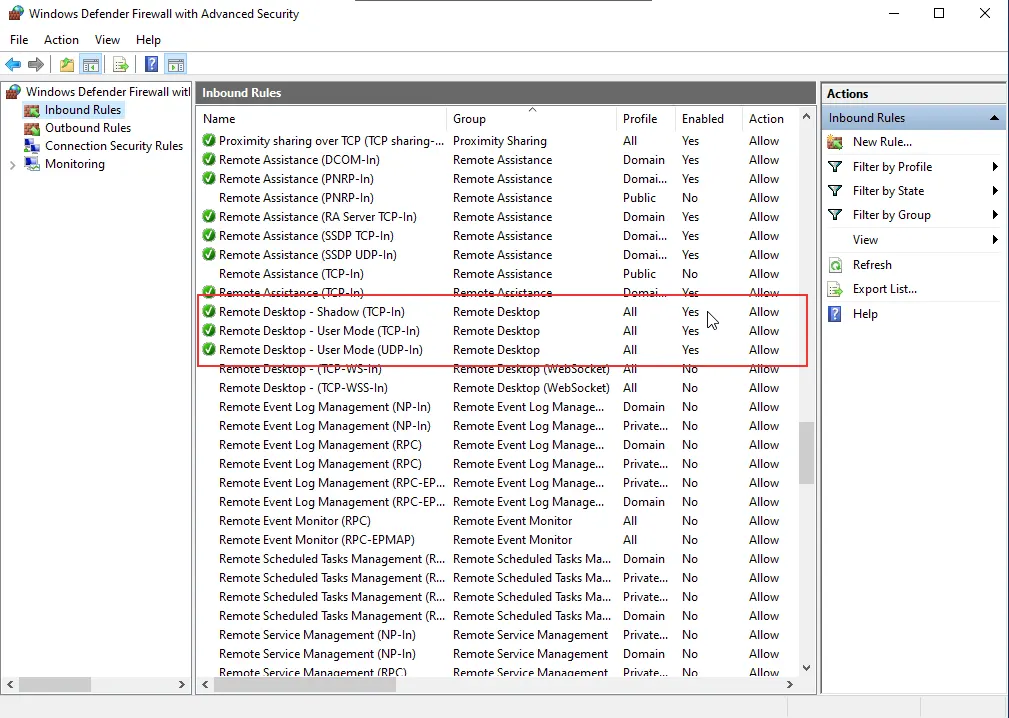Screen dimensions: 1009x718
Task: Sort rules by the Enabled column header
Action: click(703, 118)
